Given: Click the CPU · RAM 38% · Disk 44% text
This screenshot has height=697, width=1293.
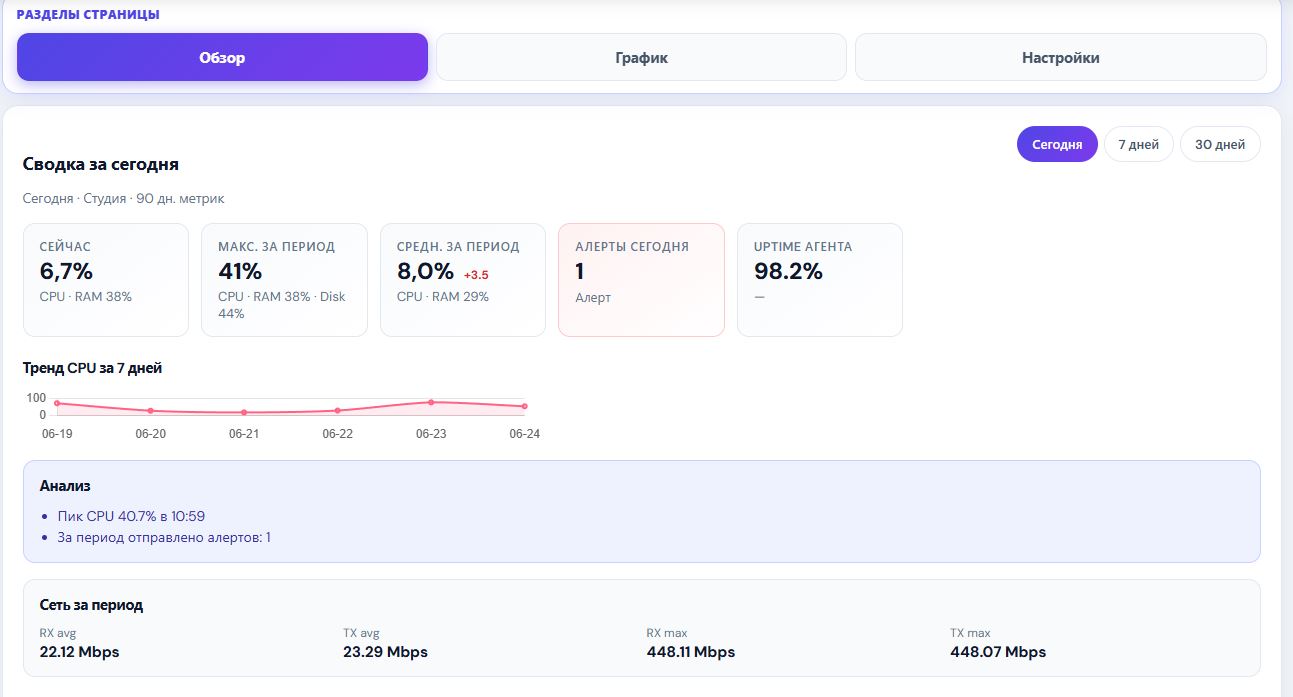Looking at the screenshot, I should [x=282, y=305].
